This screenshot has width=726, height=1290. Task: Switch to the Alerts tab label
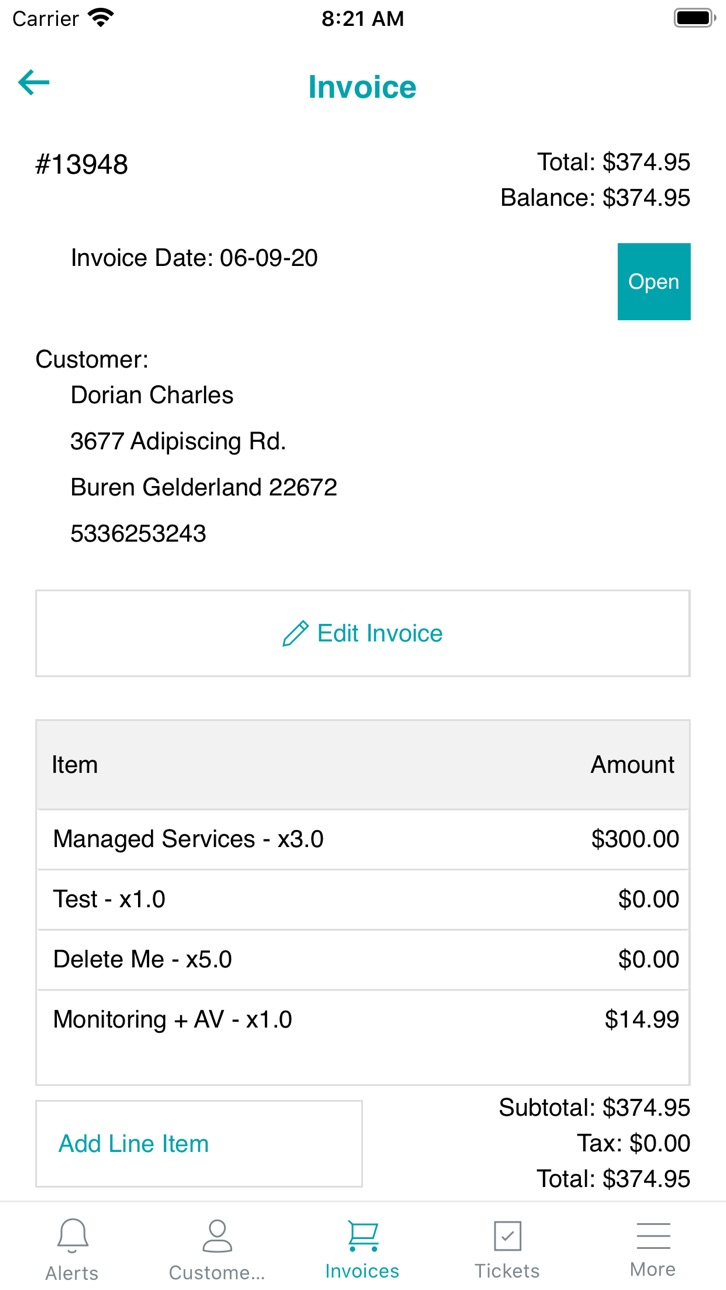(72, 1273)
